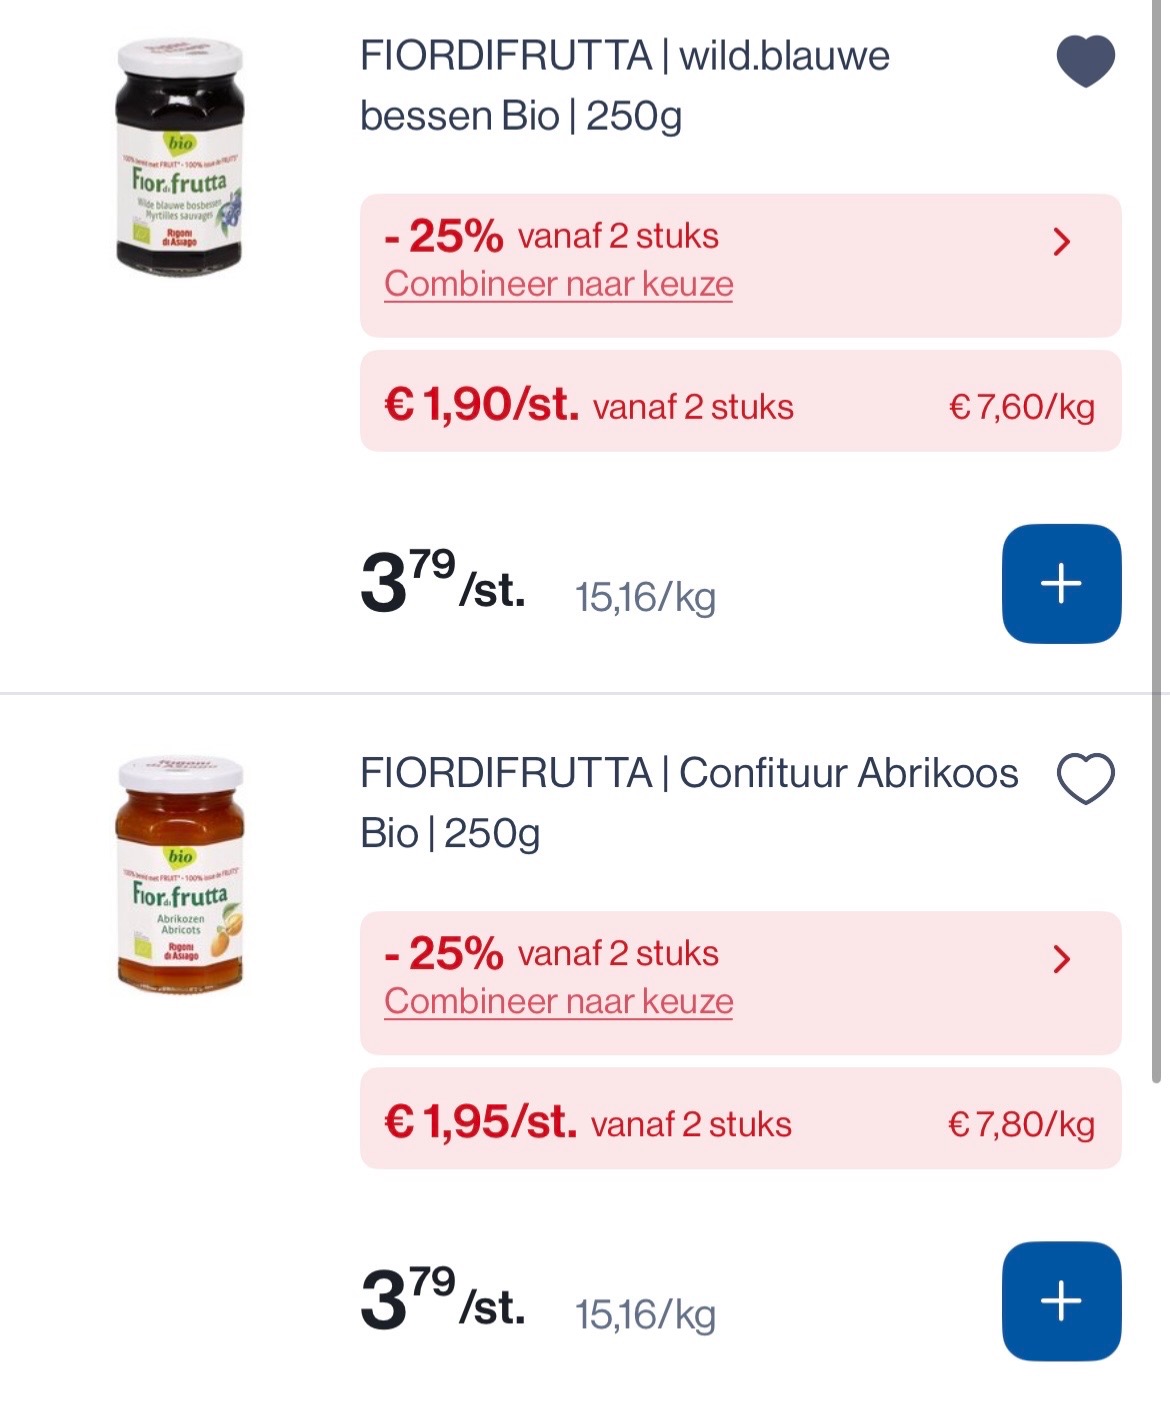Screen dimensions: 1170x1409
Task: View the blueberry jam jar image
Action: [180, 157]
